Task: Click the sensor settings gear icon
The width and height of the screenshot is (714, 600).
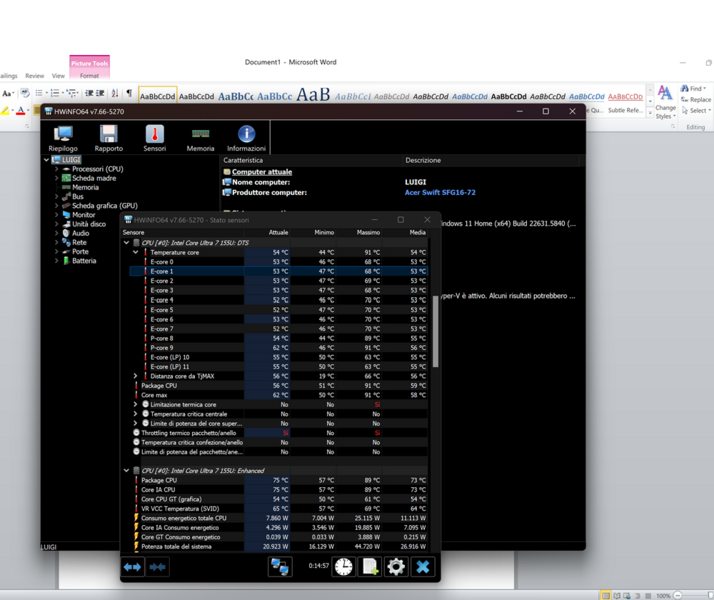Action: point(396,567)
